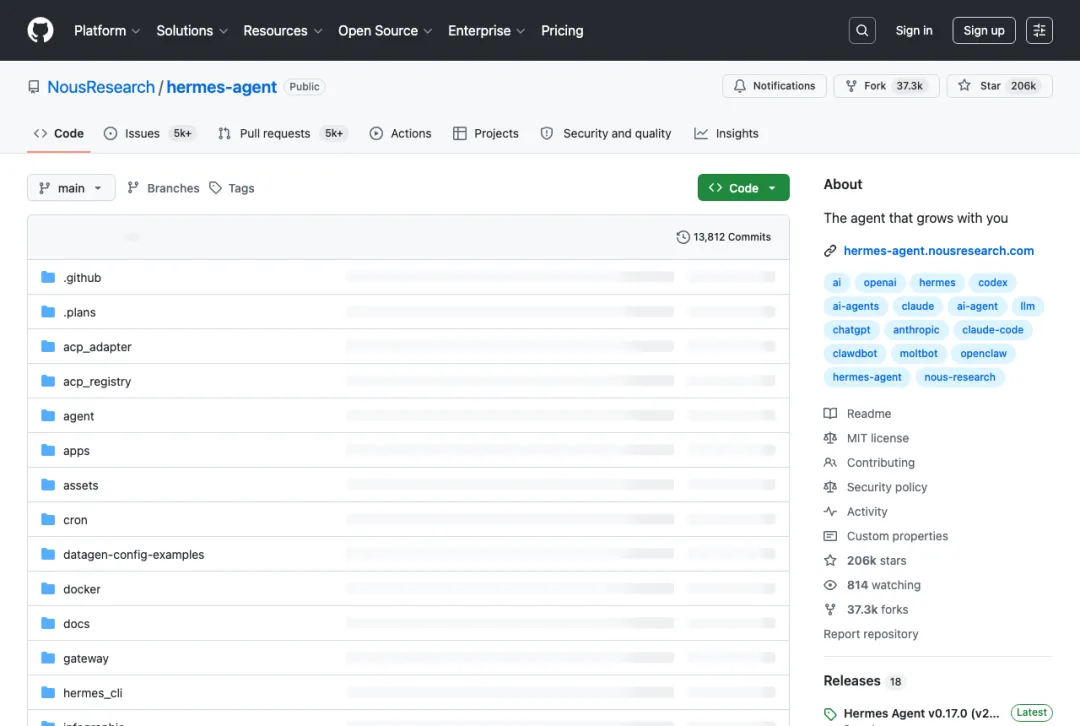Image resolution: width=1080 pixels, height=726 pixels.
Task: Click the Activity pulse icon
Action: tap(830, 512)
